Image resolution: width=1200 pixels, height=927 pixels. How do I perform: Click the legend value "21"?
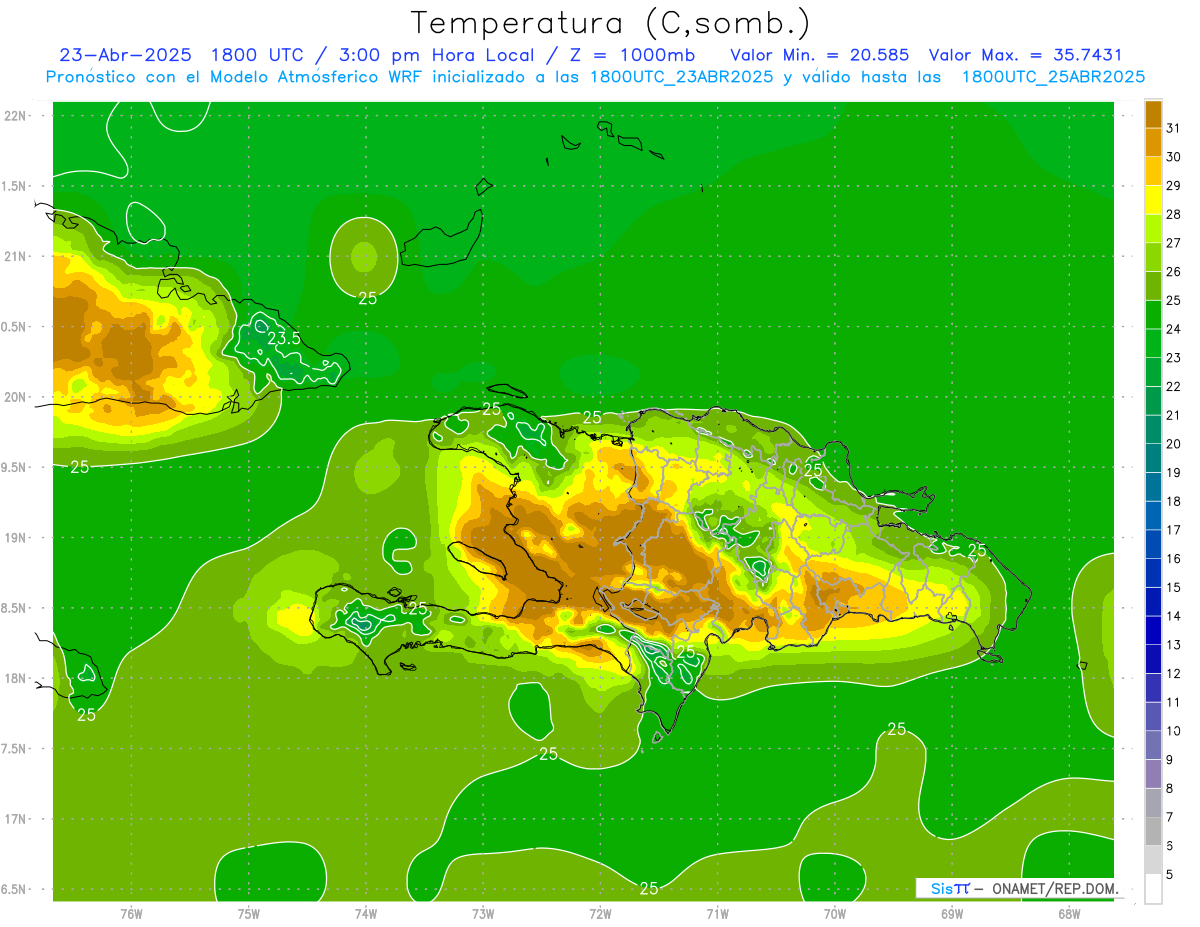click(1173, 415)
